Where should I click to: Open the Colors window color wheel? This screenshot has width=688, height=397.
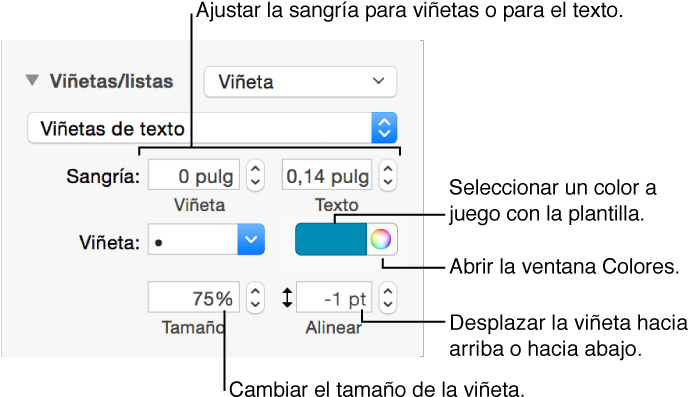(x=381, y=240)
